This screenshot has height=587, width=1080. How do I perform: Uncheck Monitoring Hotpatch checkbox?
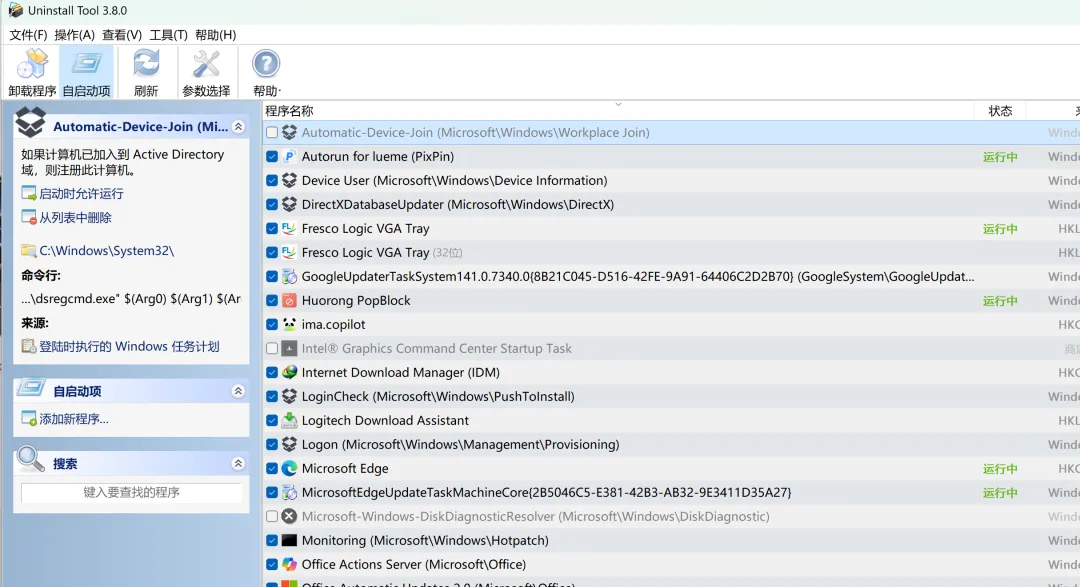272,540
